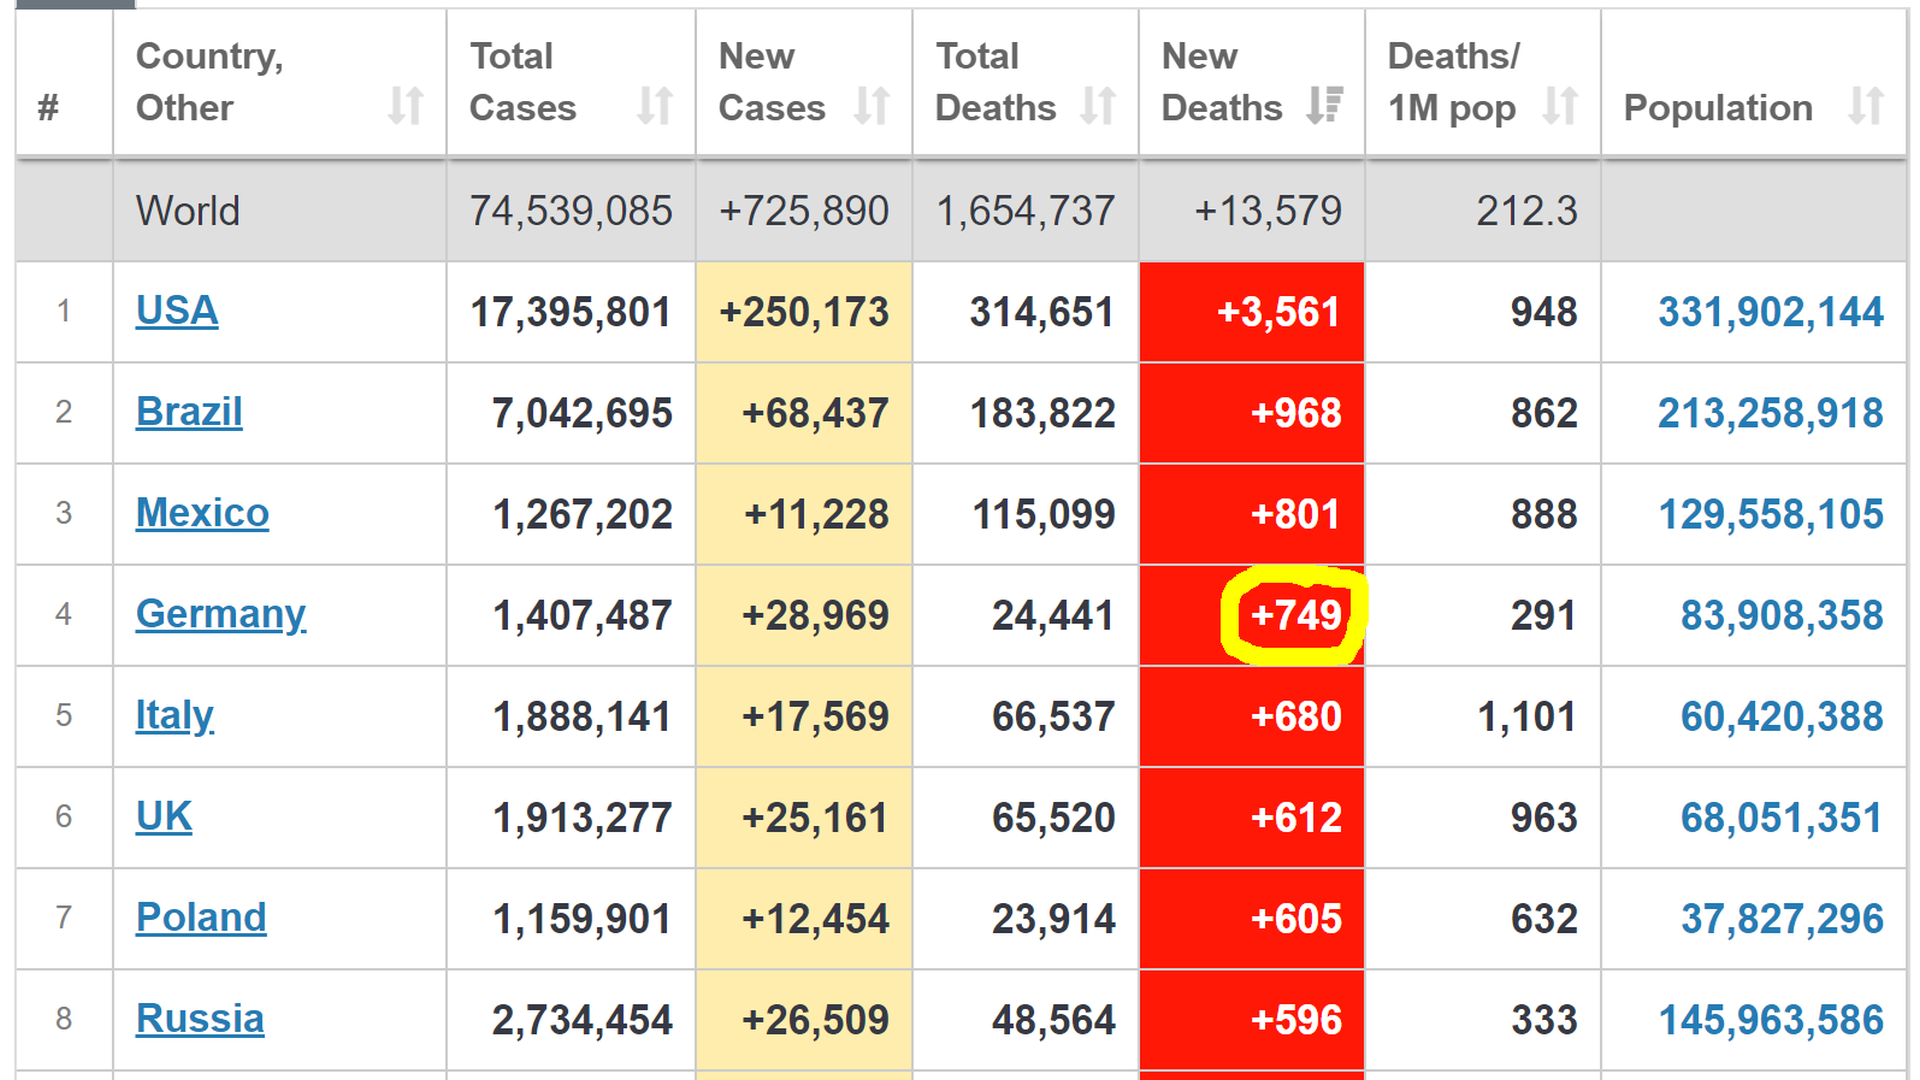The height and width of the screenshot is (1080, 1920).
Task: Open the Germany country link
Action: pyautogui.click(x=220, y=614)
